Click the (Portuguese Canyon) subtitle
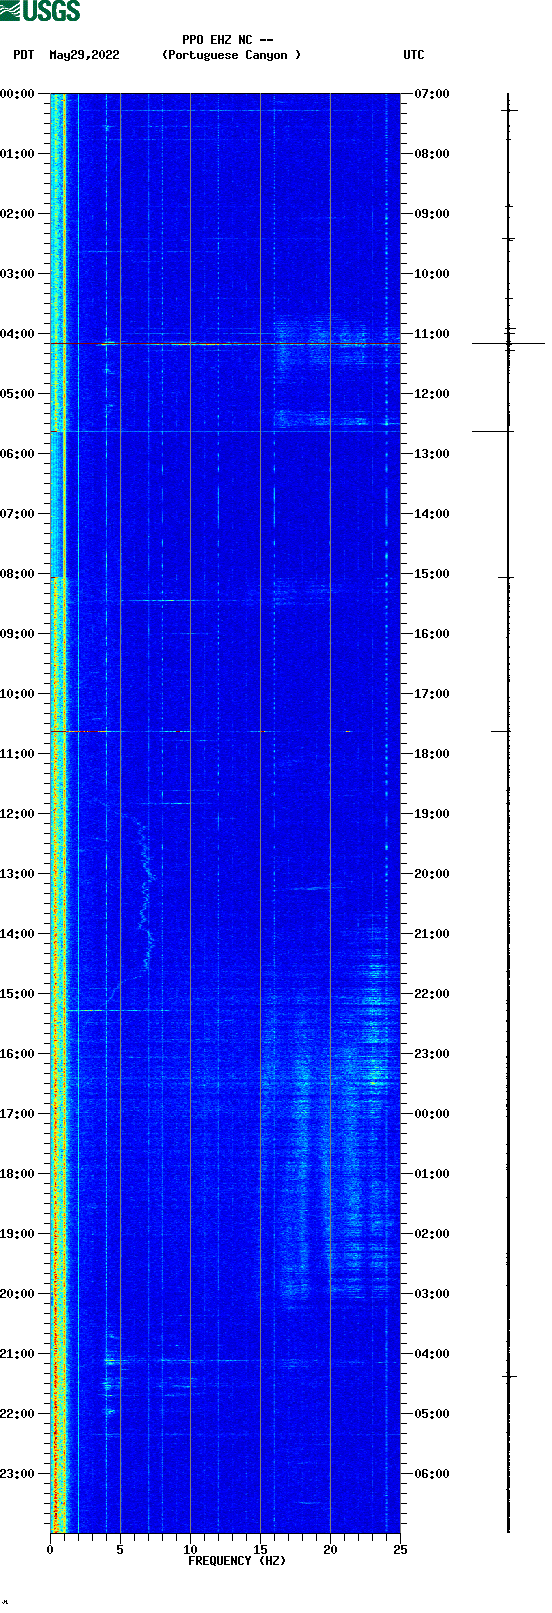552x1613 pixels. point(231,55)
